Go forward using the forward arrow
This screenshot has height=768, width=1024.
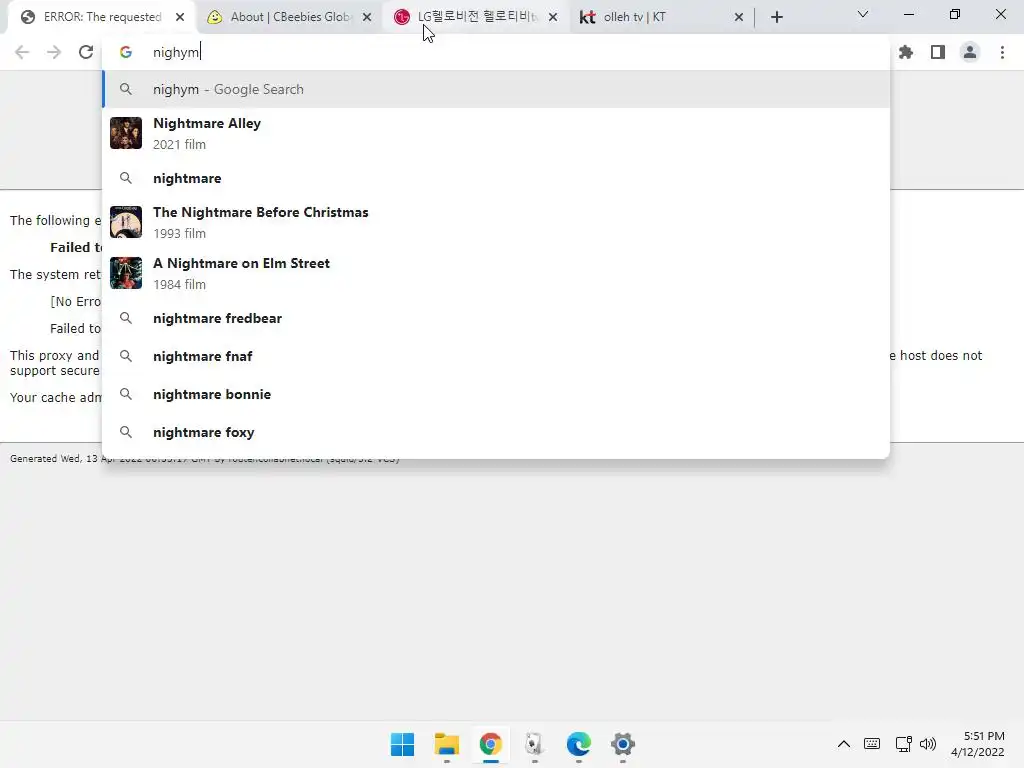point(54,52)
